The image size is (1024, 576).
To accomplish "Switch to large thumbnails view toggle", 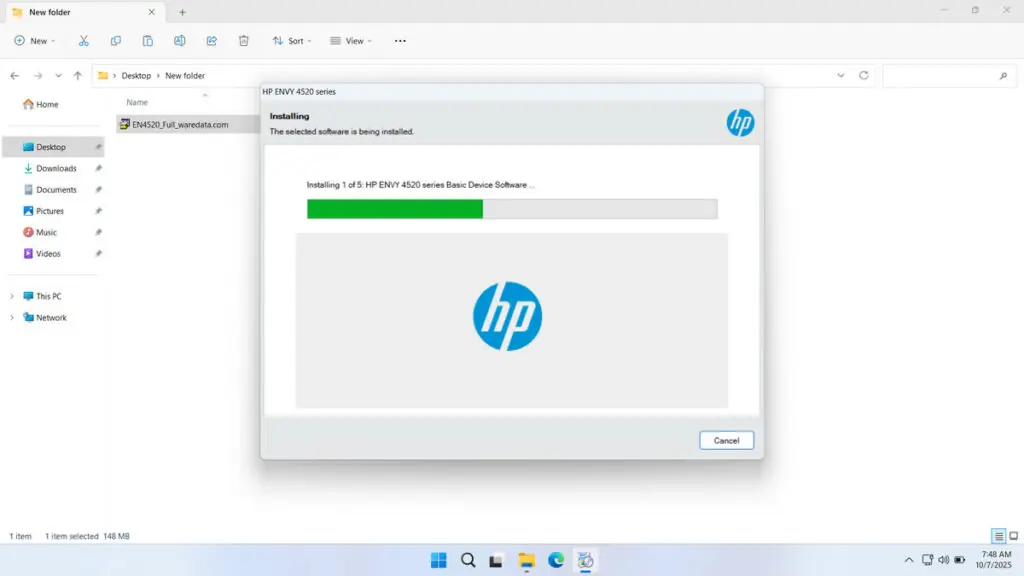I will point(1014,537).
